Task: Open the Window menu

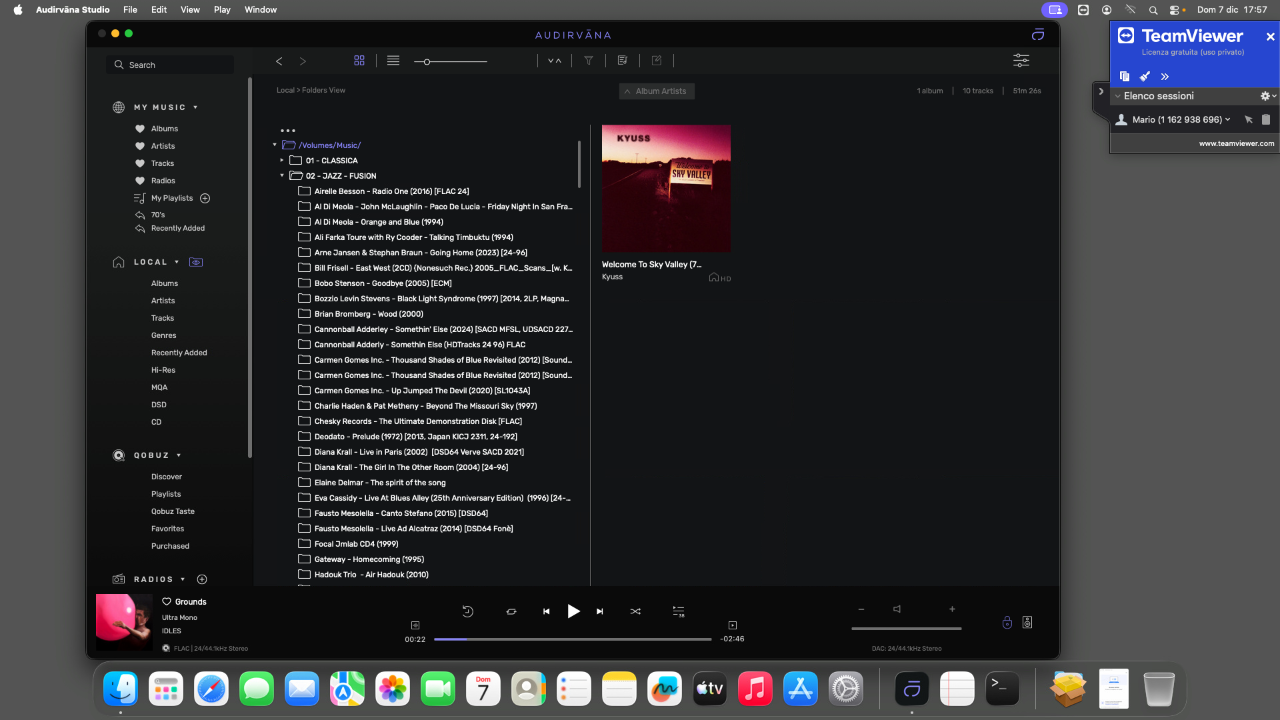Action: tap(260, 9)
